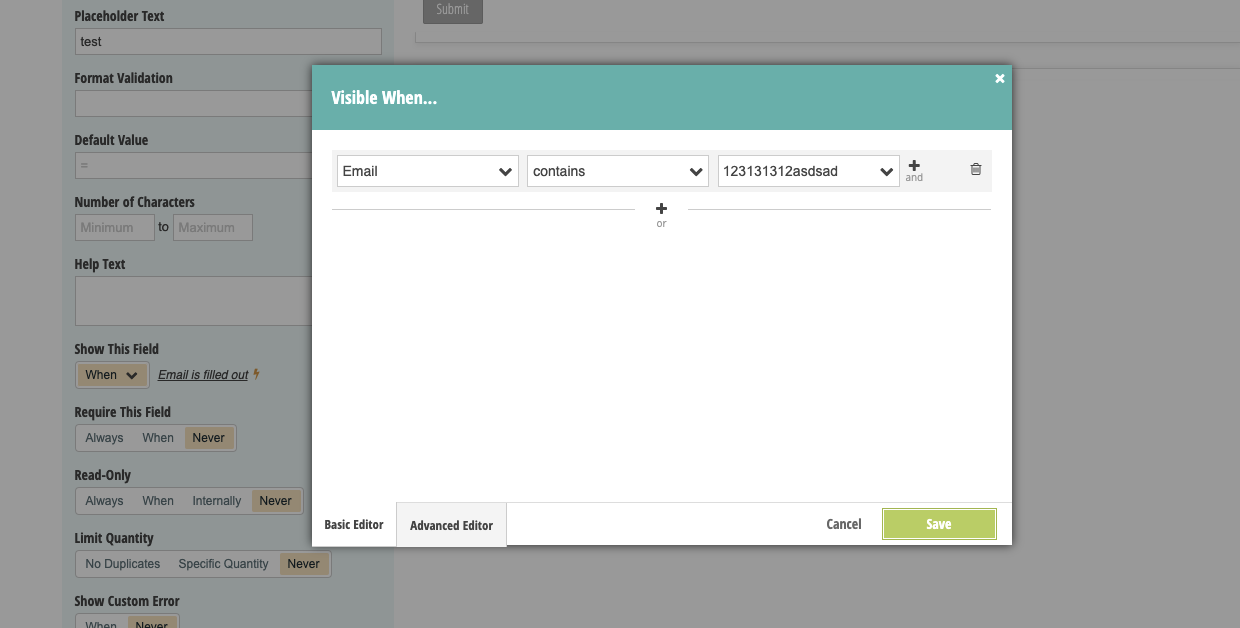This screenshot has height=628, width=1240.
Task: Set Read-Only to Internally
Action: (x=217, y=501)
